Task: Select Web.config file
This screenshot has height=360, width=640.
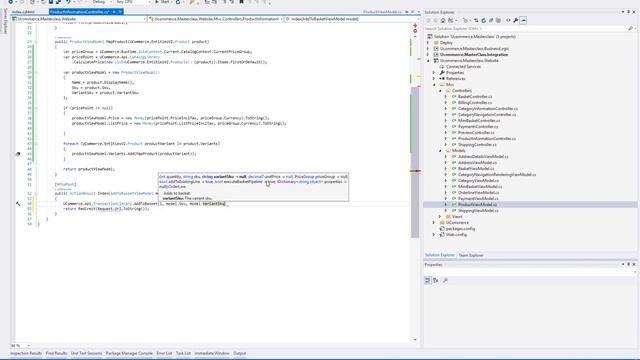Action: pos(456,235)
